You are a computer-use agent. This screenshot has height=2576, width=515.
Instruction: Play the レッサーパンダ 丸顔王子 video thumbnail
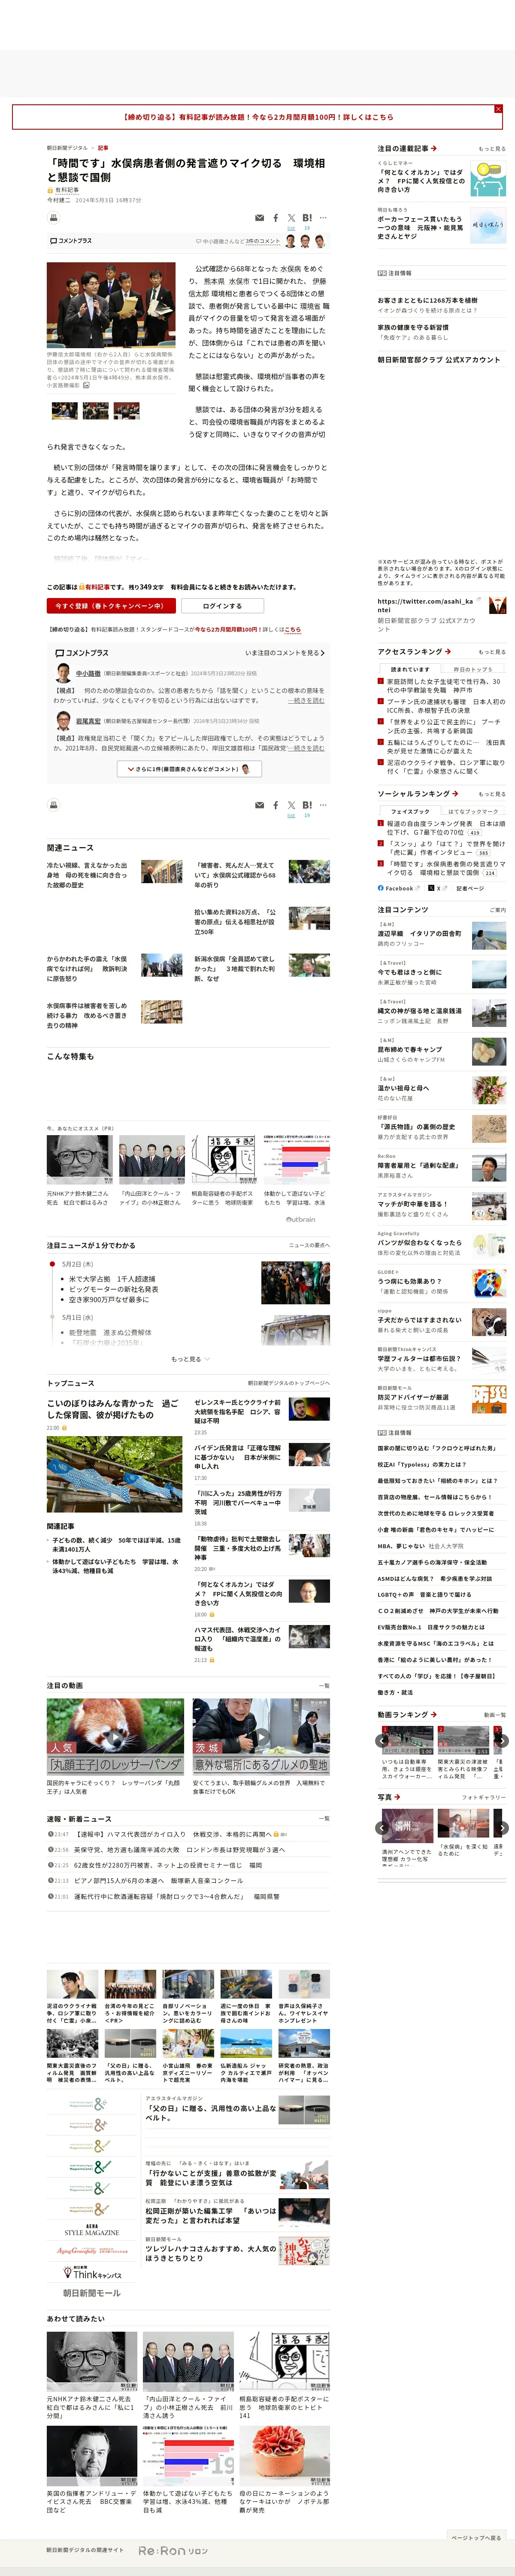point(115,1737)
